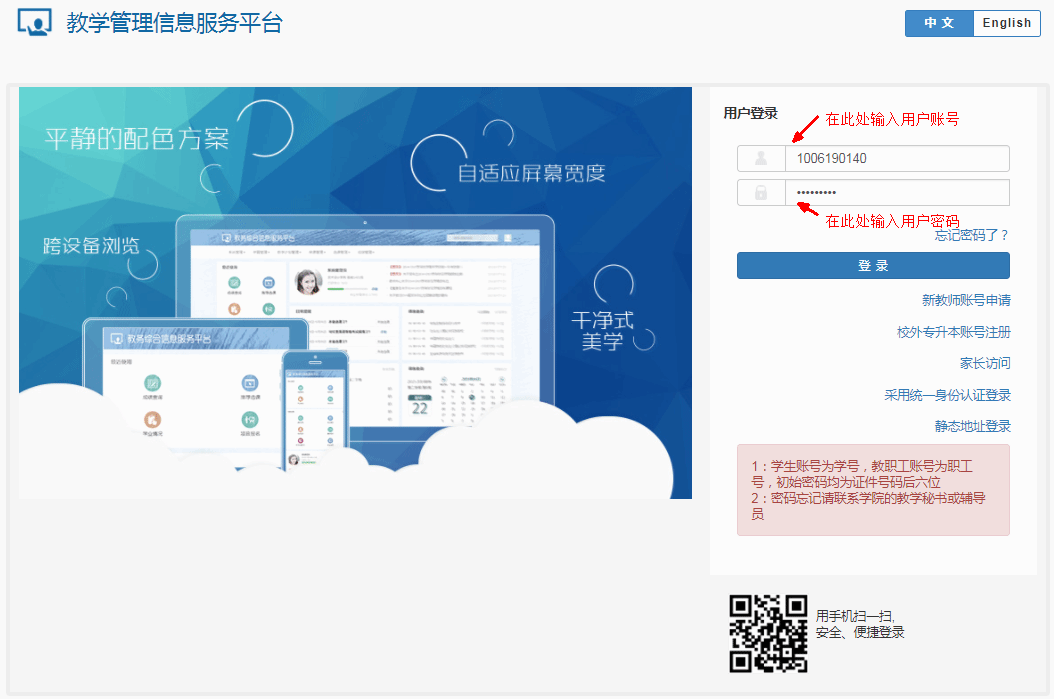Focus the username field containing 1006190140

tap(896, 158)
